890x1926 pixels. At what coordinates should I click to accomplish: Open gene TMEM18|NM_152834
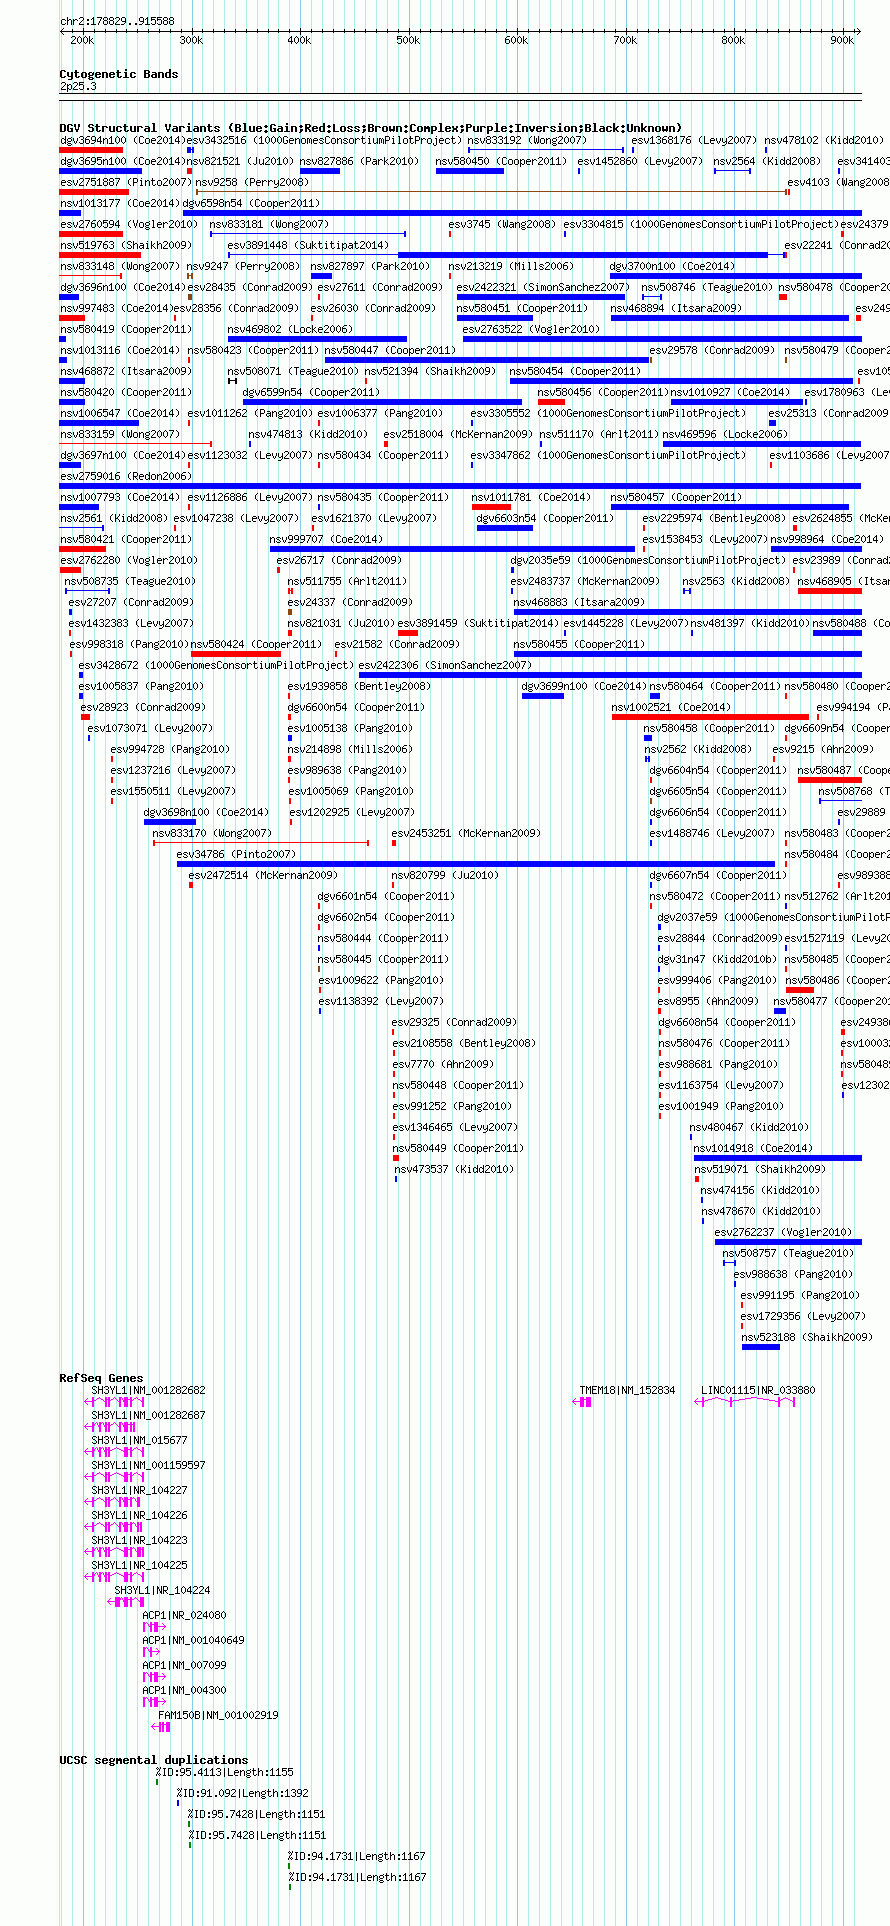[628, 1391]
